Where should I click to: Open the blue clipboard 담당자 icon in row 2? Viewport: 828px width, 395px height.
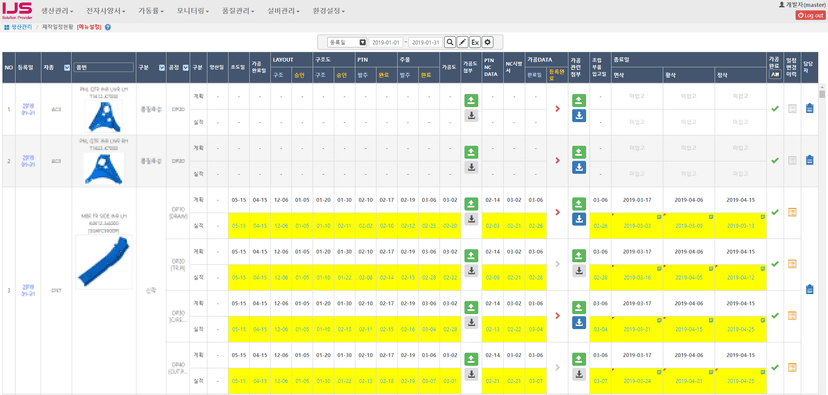coord(809,160)
